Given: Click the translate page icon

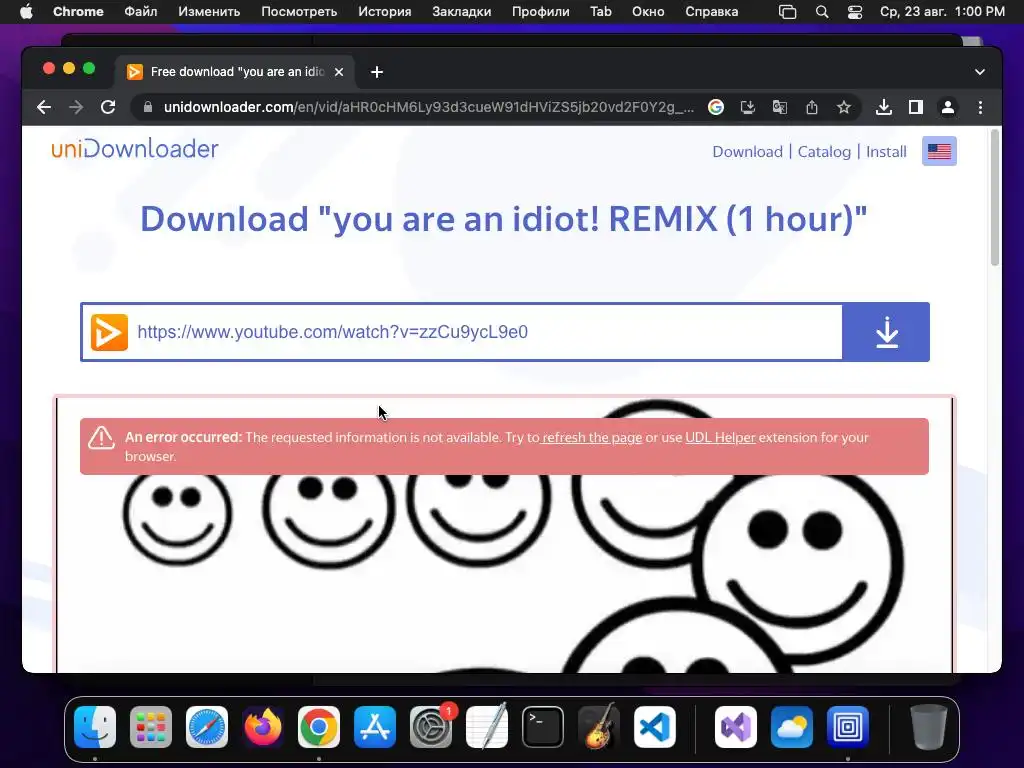Looking at the screenshot, I should coord(780,107).
